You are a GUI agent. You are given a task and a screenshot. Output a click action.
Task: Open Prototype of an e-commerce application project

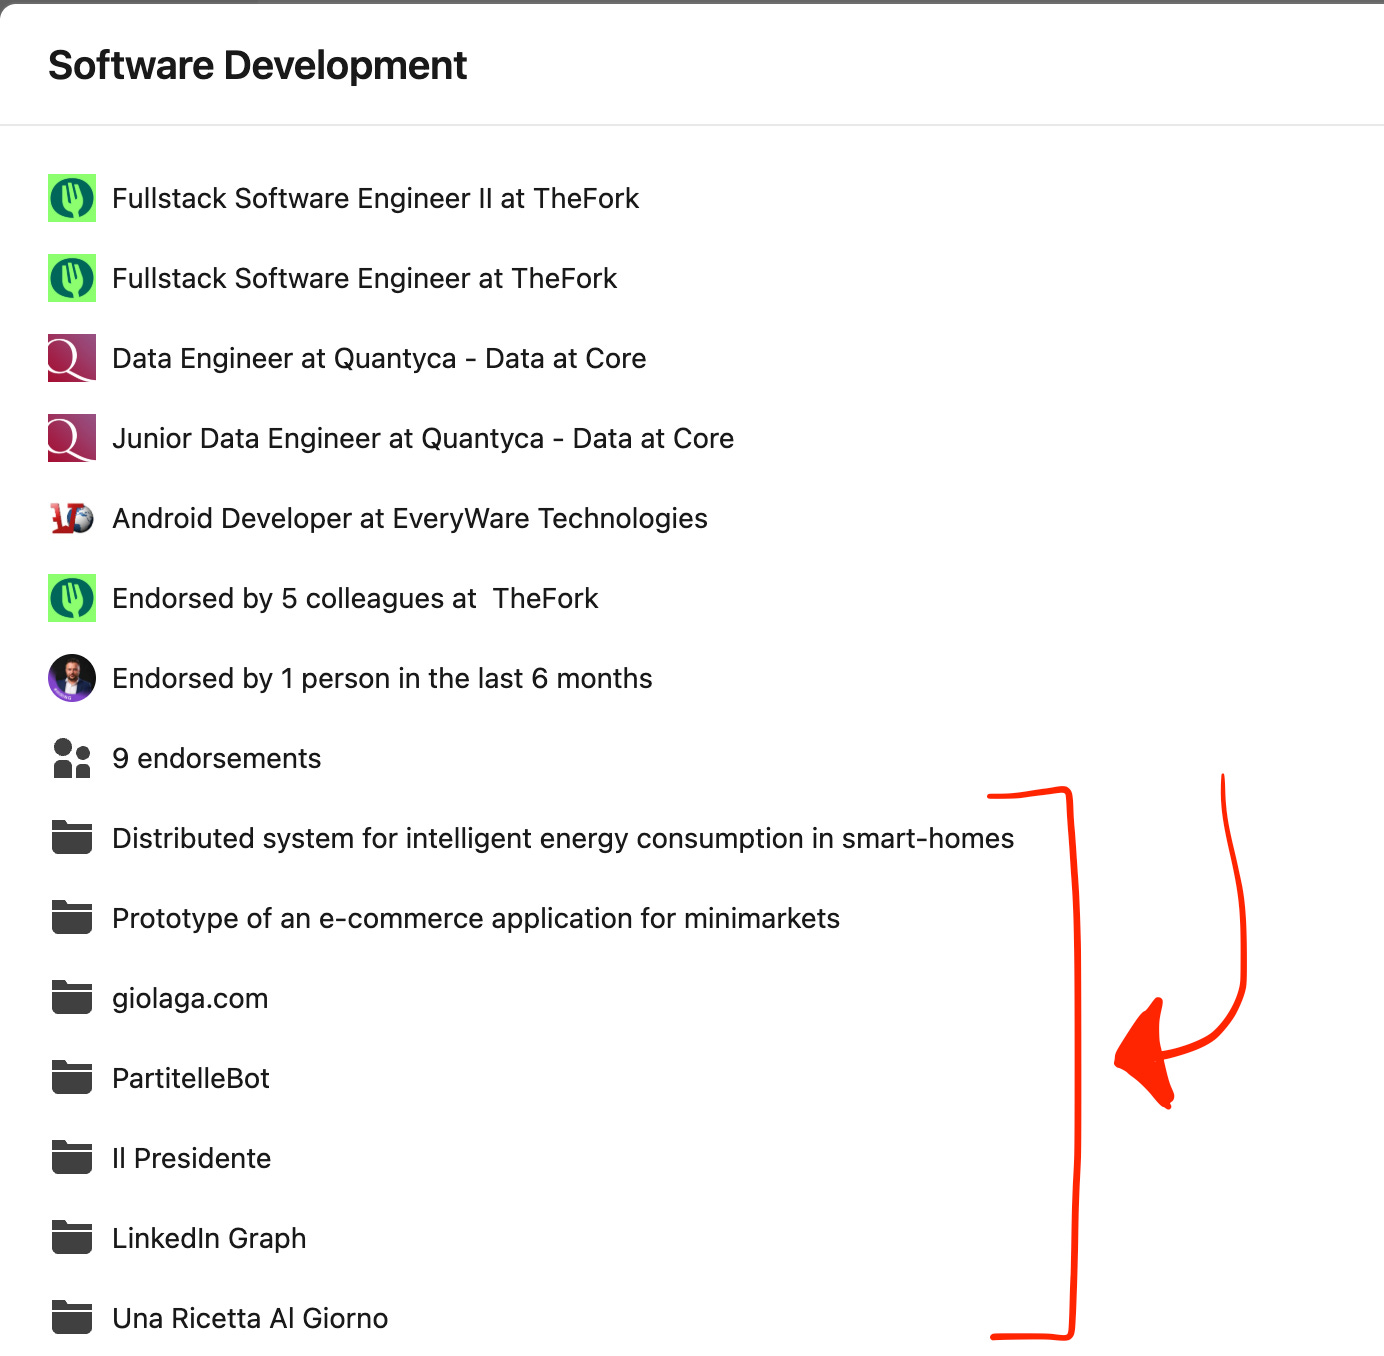pos(476,918)
